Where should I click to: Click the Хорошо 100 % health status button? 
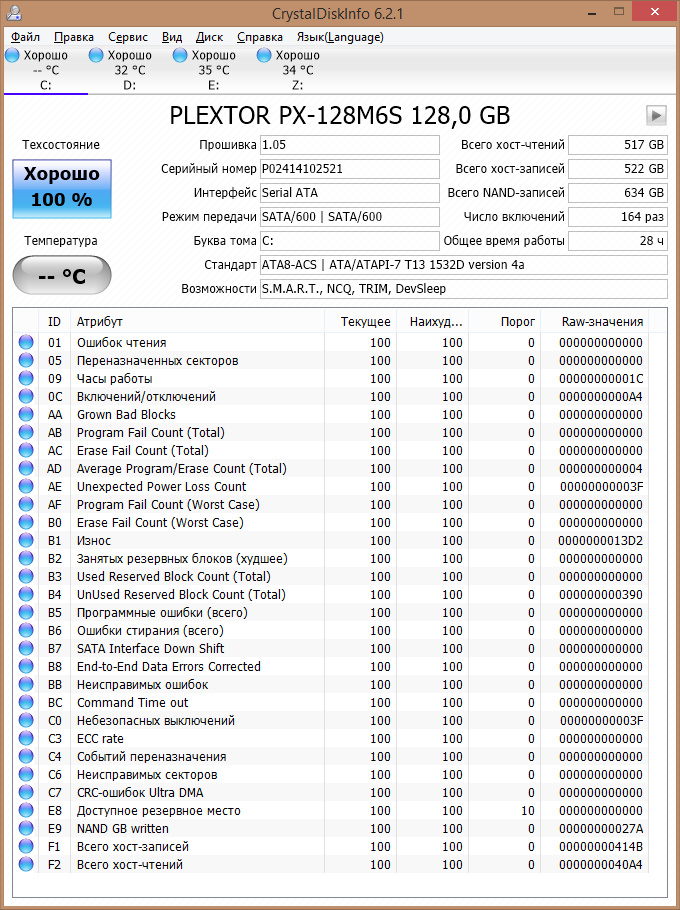pyautogui.click(x=62, y=189)
